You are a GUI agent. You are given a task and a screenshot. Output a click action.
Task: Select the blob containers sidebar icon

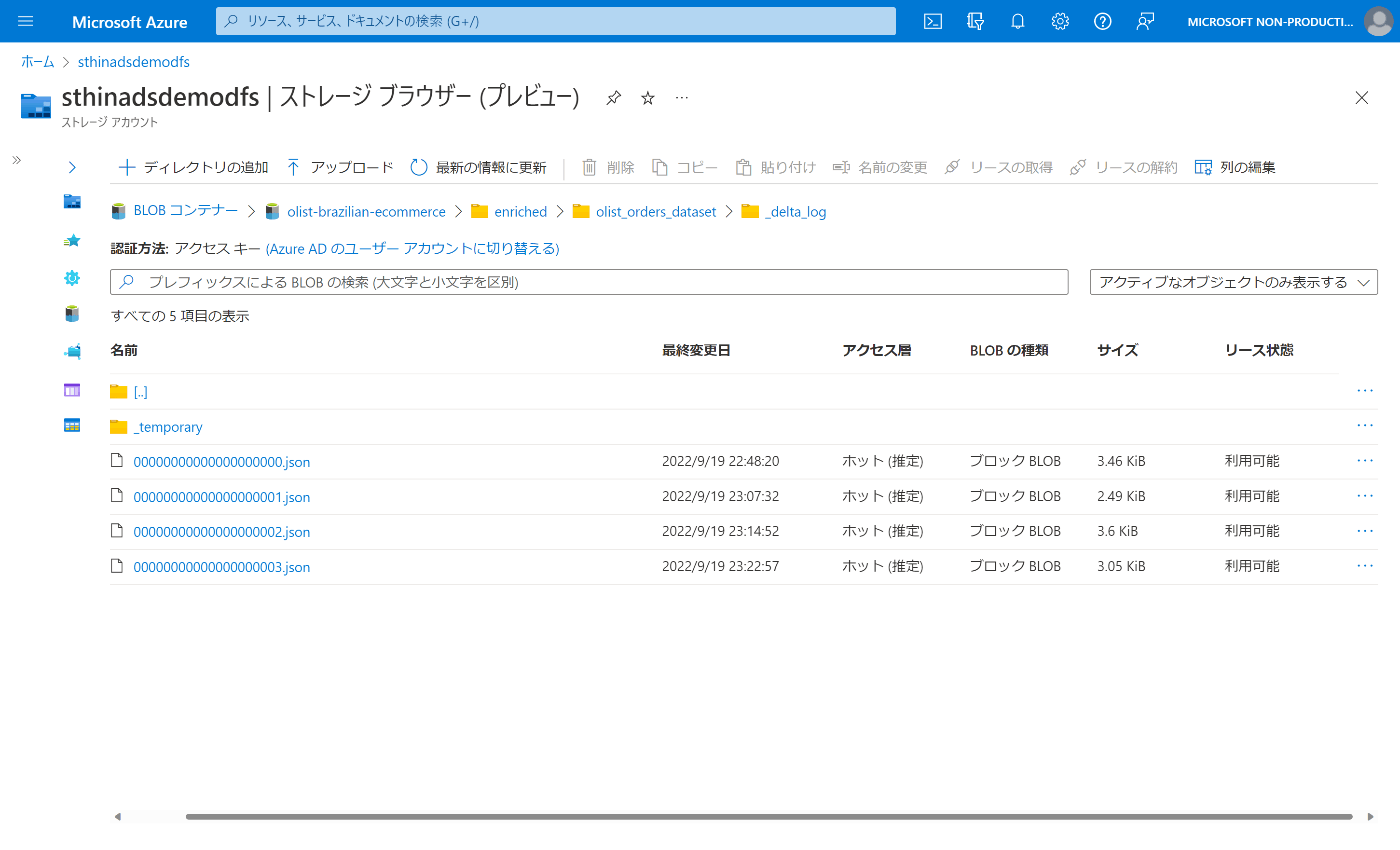coord(72,314)
